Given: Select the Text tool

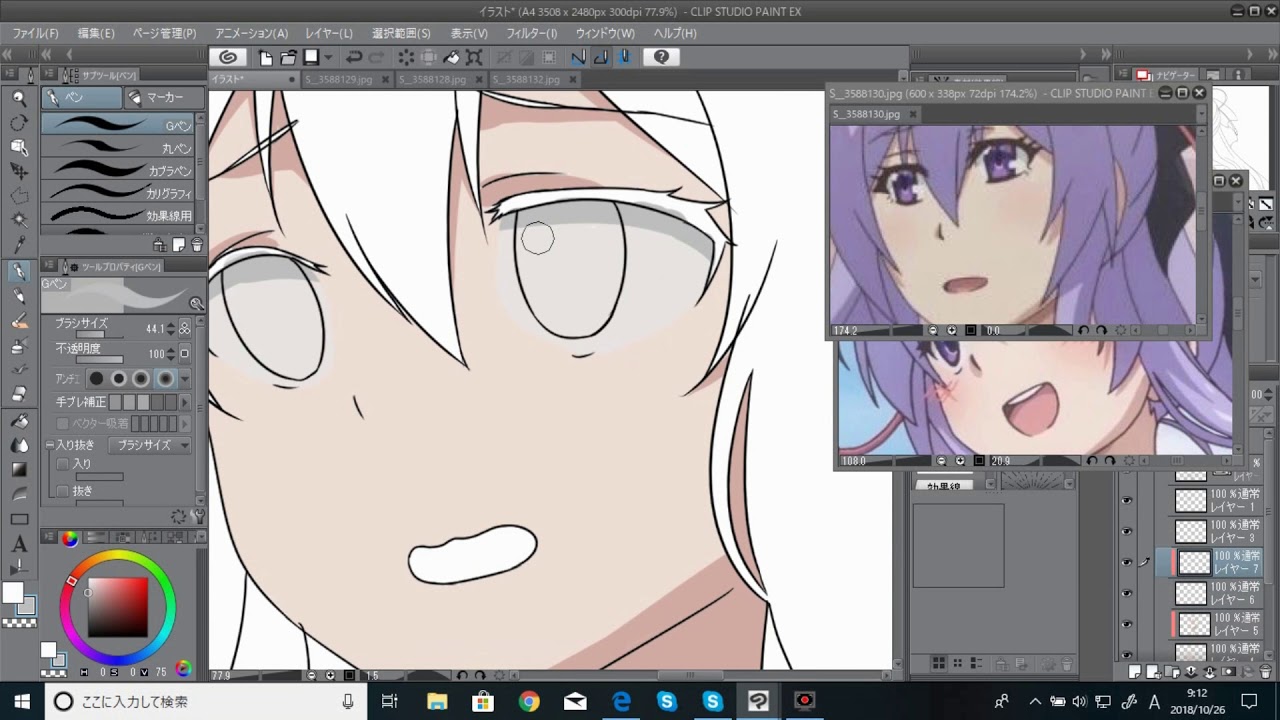Looking at the screenshot, I should click(x=19, y=545).
